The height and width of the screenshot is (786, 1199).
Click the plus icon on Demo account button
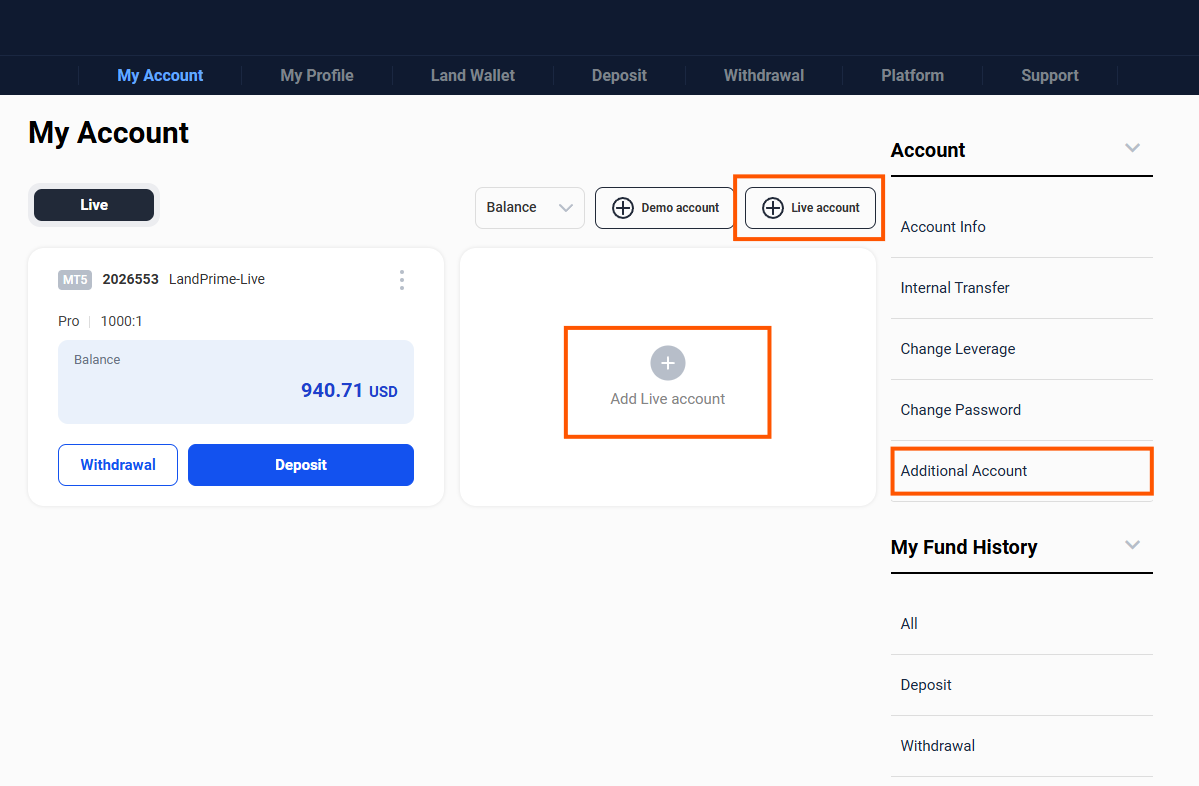pyautogui.click(x=623, y=208)
